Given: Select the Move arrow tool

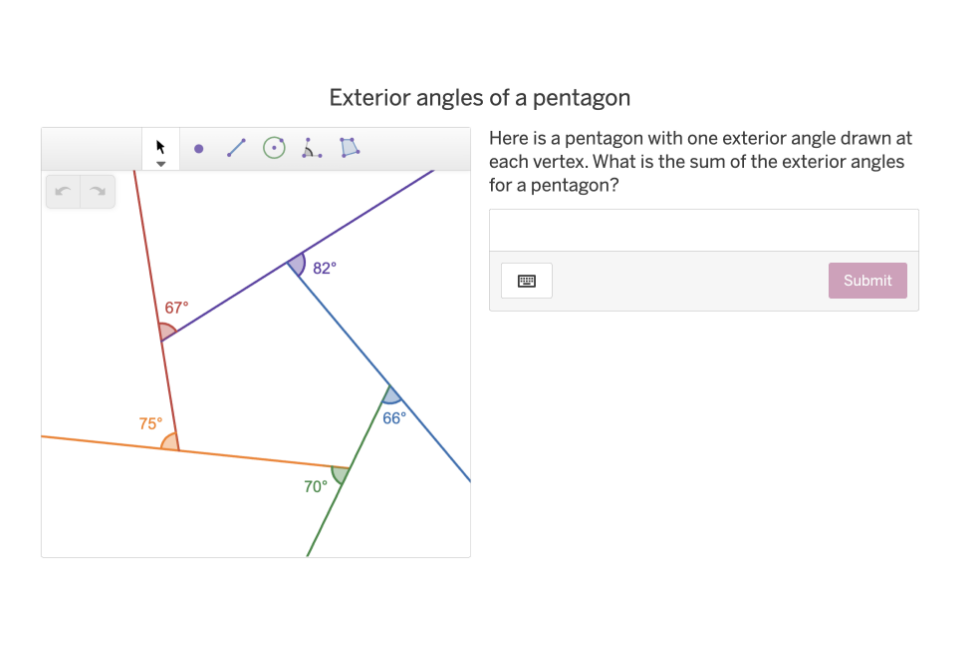Looking at the screenshot, I should pos(160,145).
